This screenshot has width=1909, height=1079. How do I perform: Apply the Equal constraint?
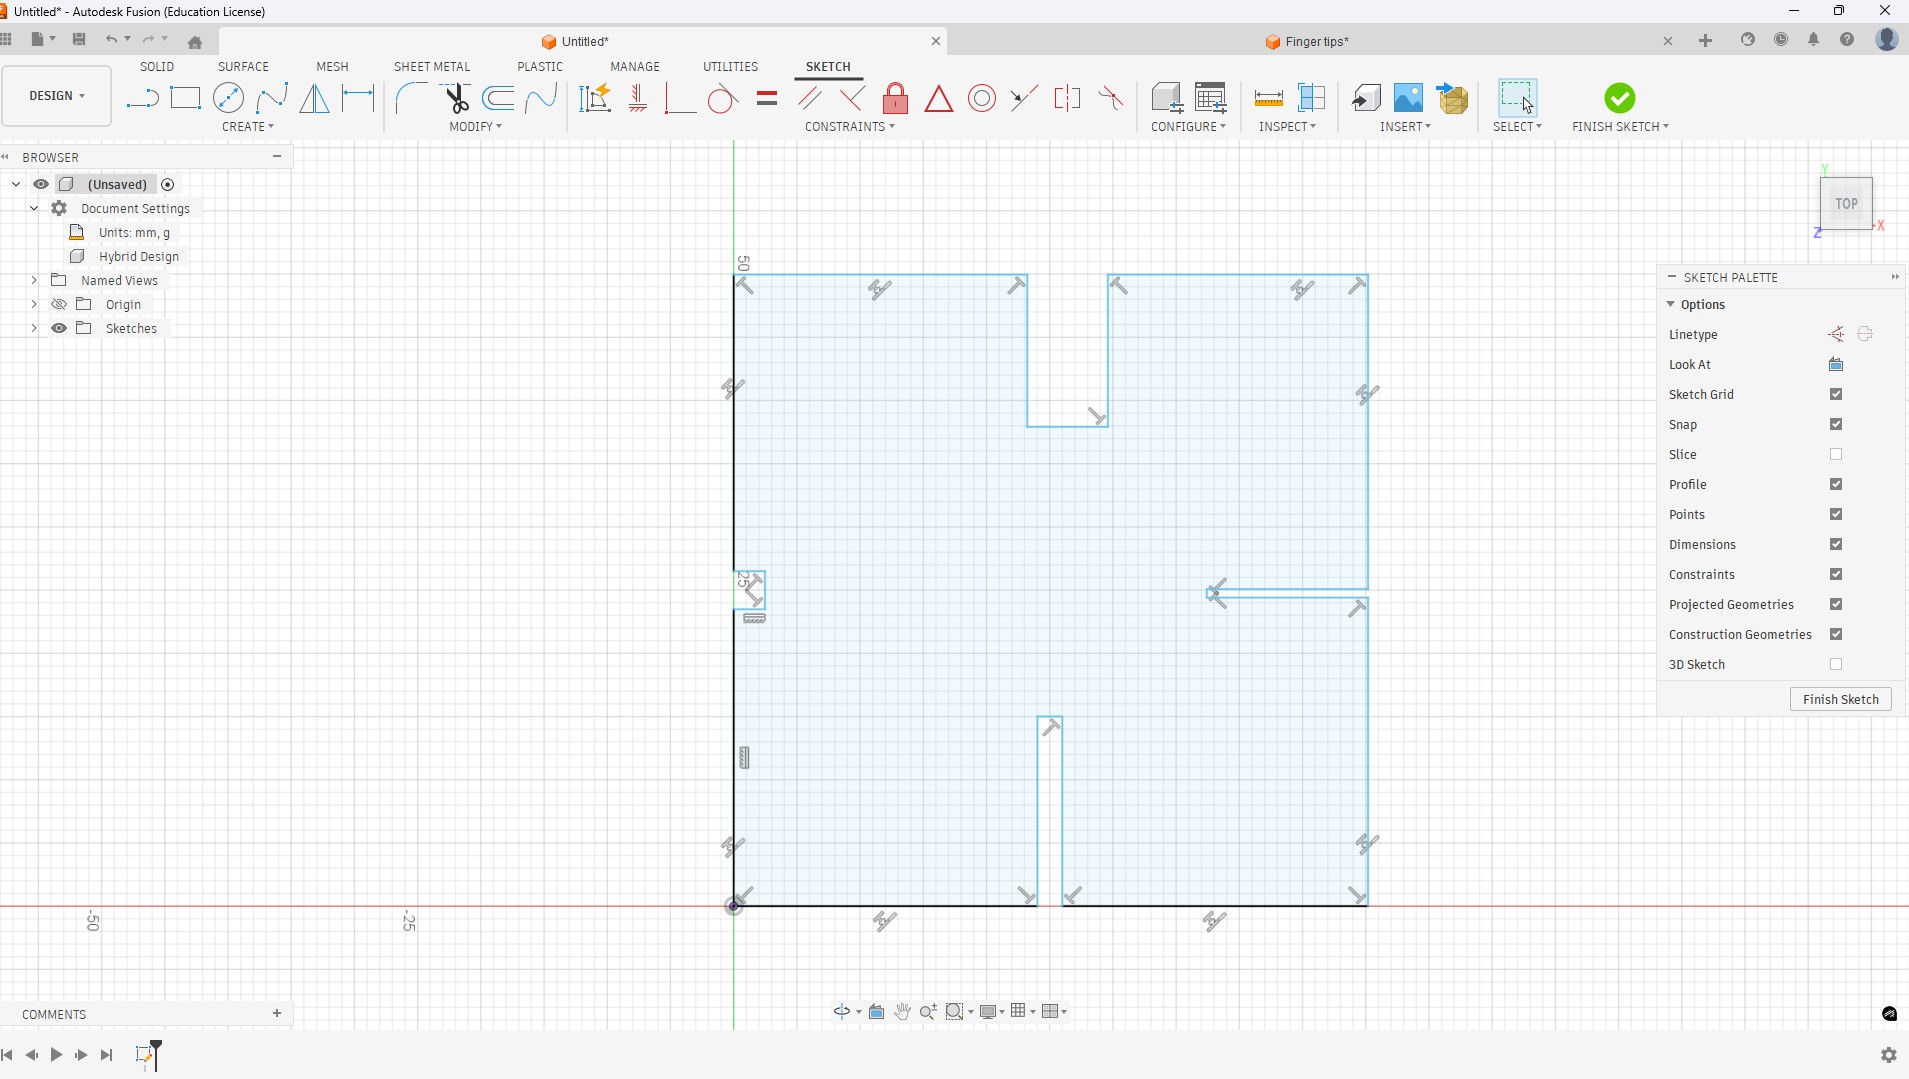coord(767,98)
